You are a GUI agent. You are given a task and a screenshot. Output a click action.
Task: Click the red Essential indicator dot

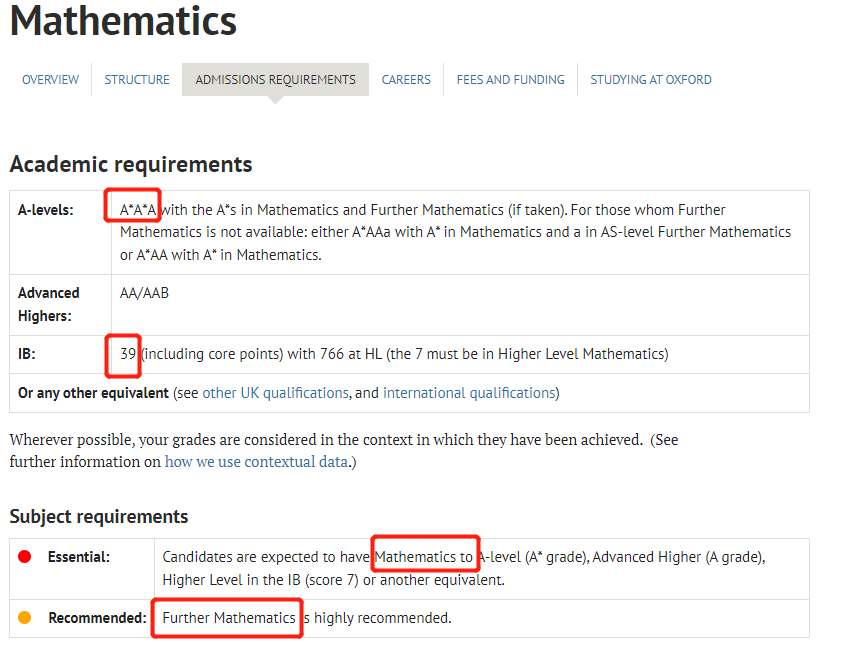click(24, 556)
